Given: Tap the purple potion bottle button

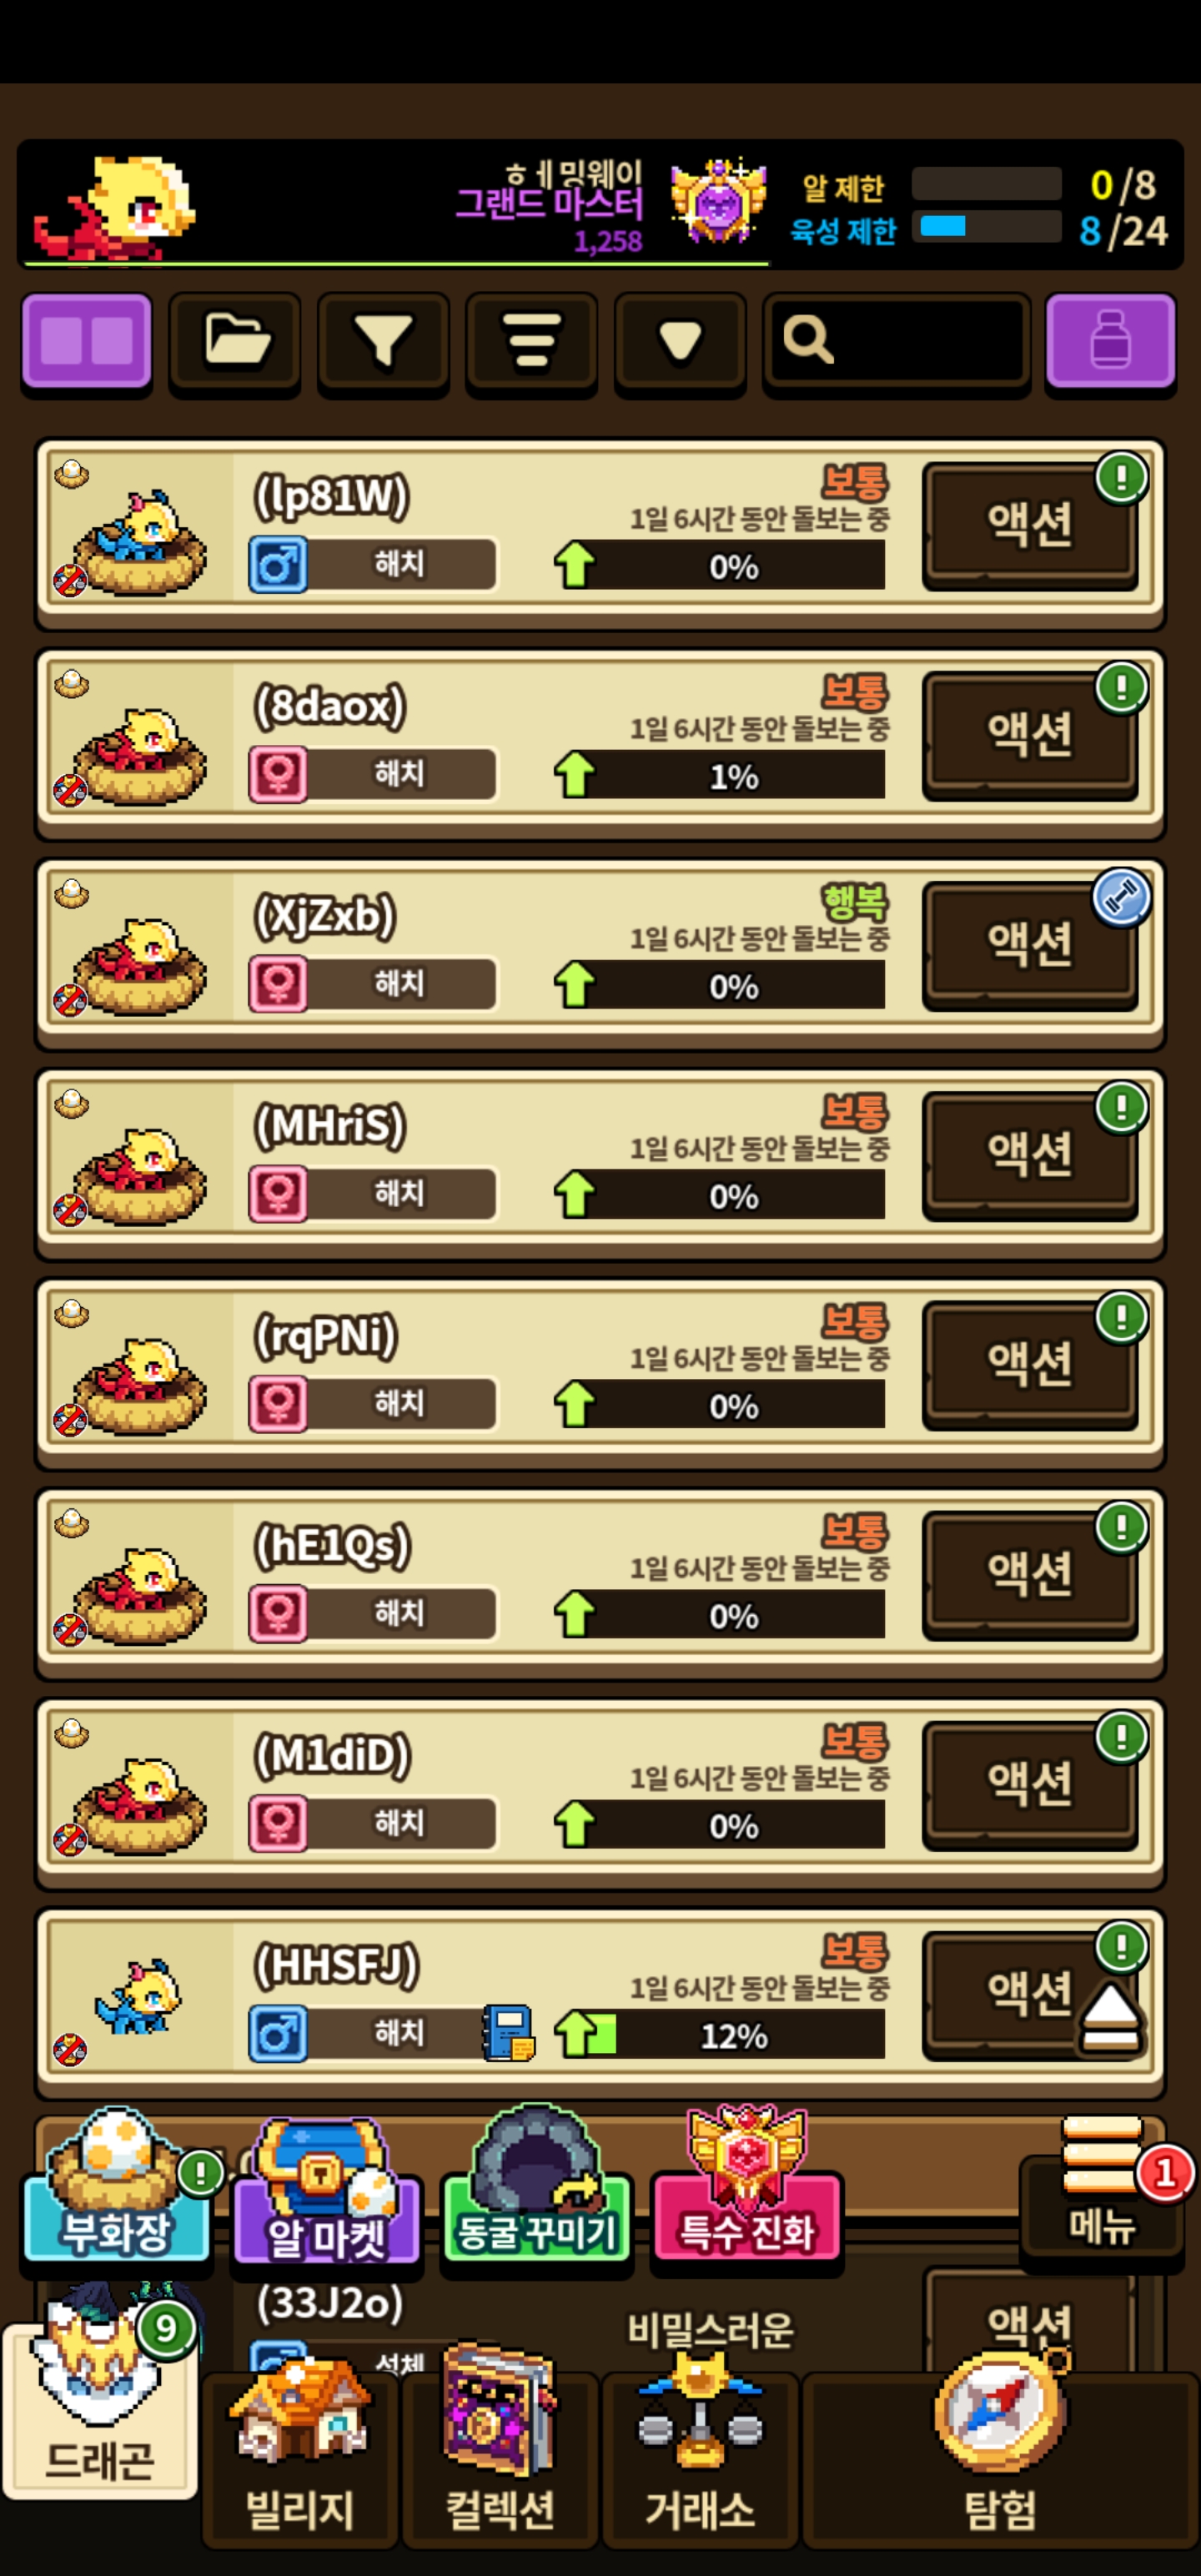Looking at the screenshot, I should tap(1110, 342).
